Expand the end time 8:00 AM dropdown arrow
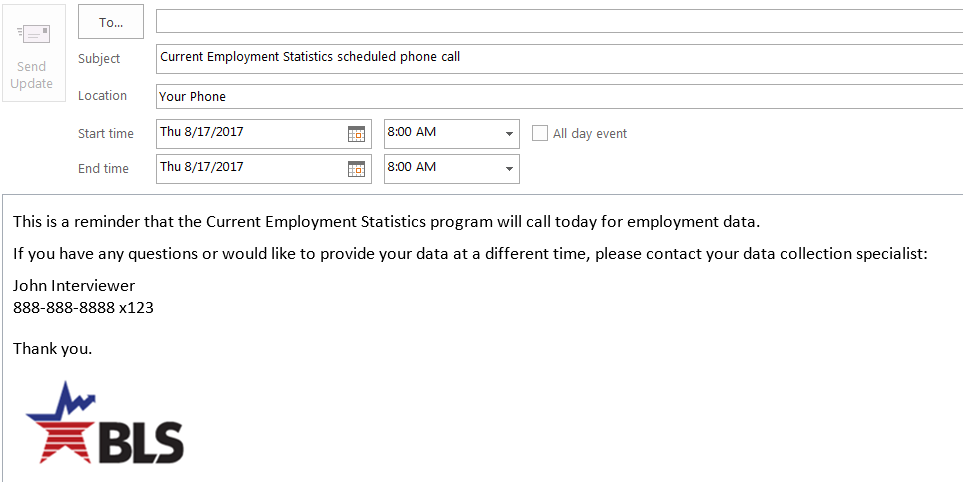963x482 pixels. pos(509,168)
